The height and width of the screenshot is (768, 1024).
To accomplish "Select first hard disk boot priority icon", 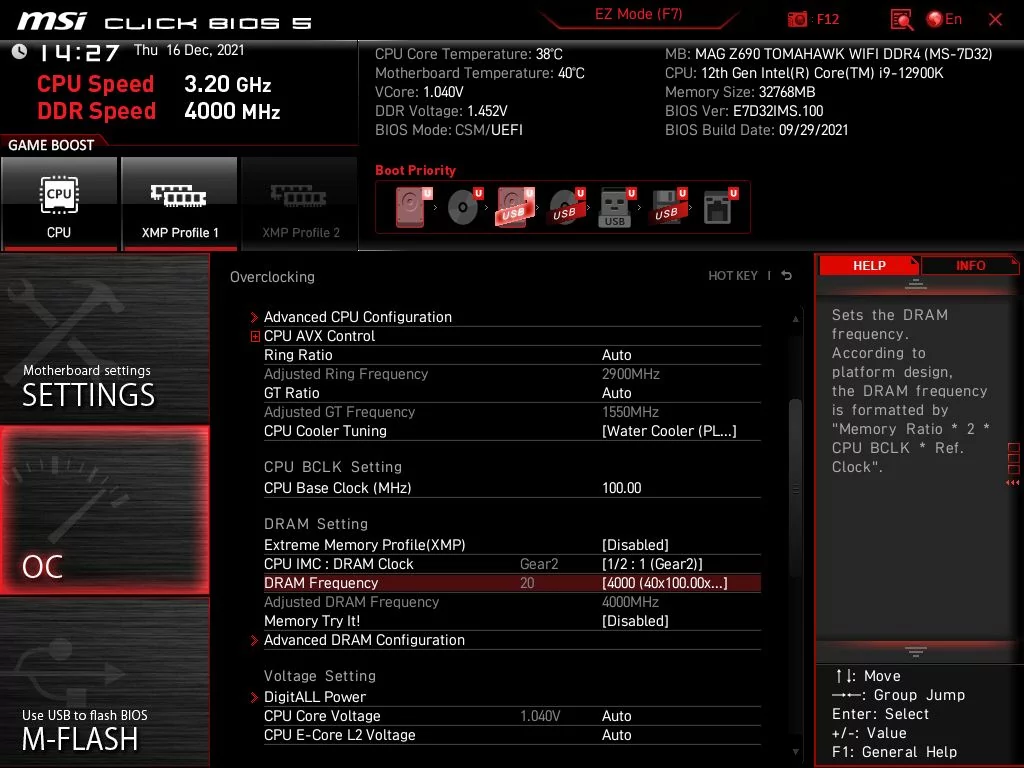I will 413,207.
